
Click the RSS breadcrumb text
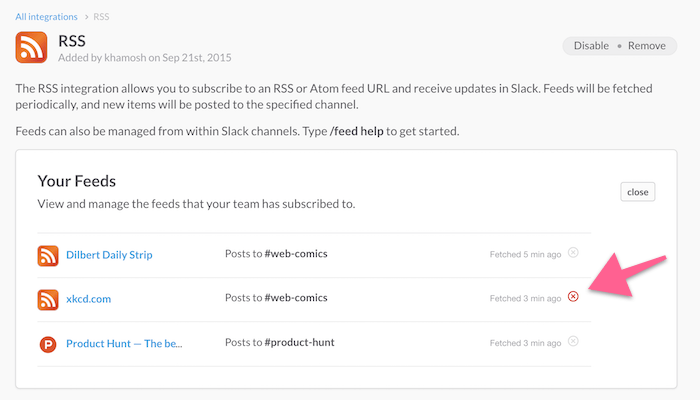click(101, 17)
